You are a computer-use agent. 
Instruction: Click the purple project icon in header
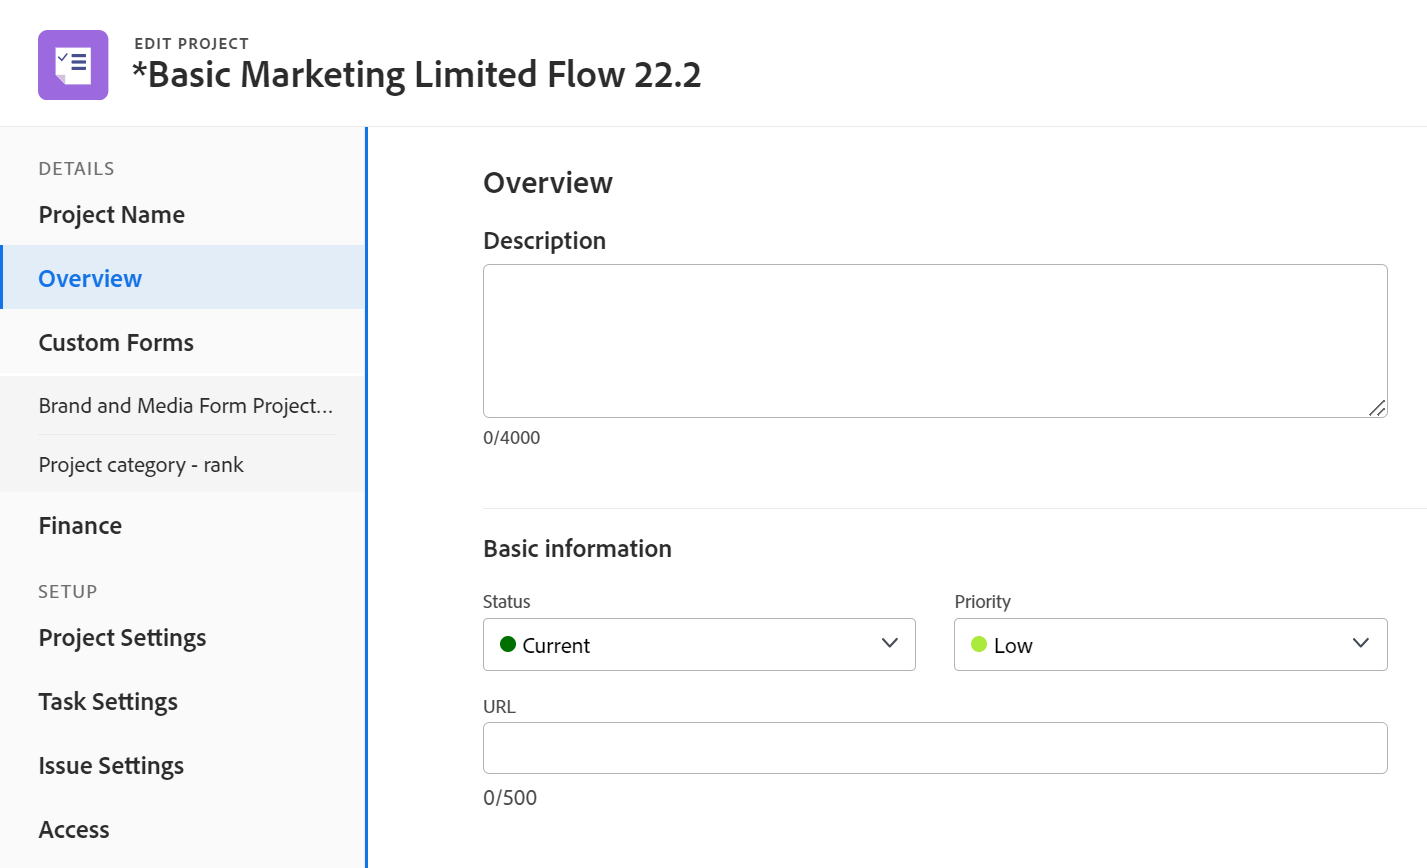tap(73, 65)
